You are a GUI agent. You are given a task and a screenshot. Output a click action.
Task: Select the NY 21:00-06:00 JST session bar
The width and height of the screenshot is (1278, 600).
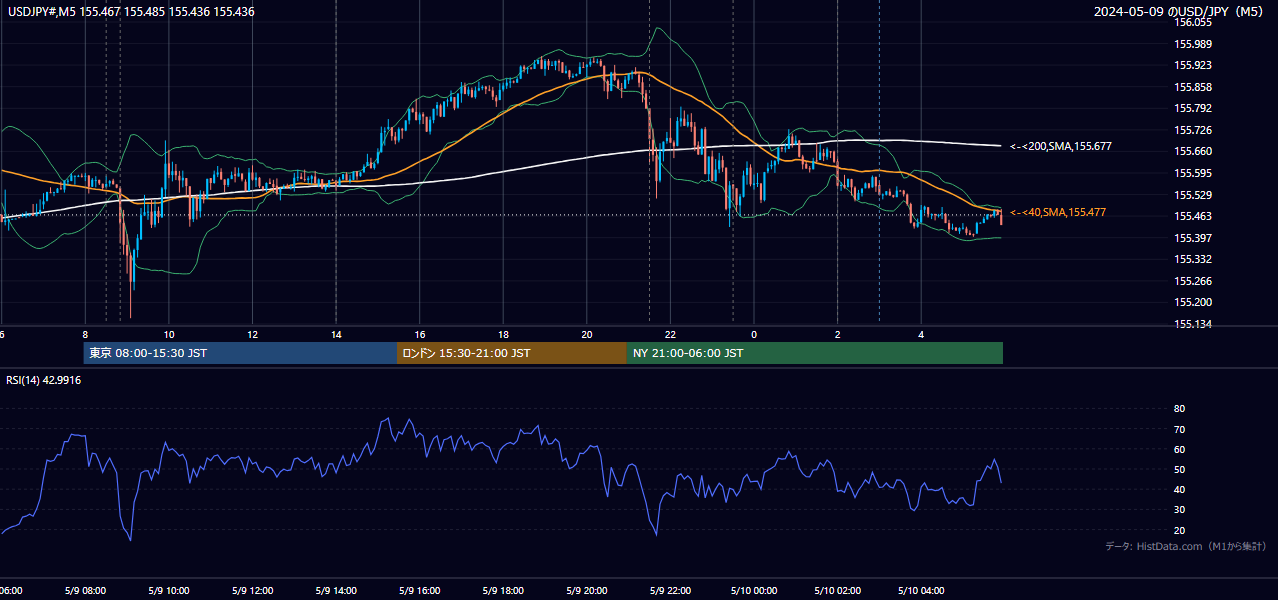click(x=815, y=353)
